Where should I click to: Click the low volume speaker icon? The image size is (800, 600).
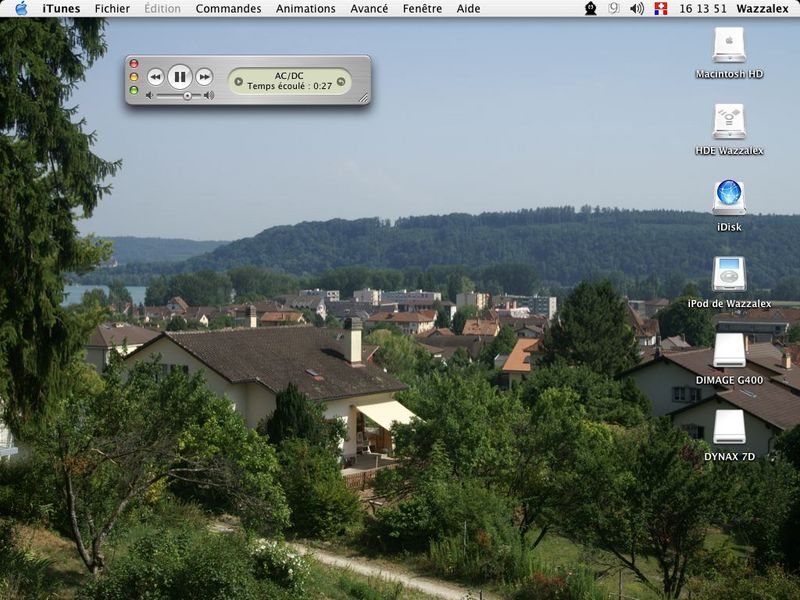(x=149, y=95)
